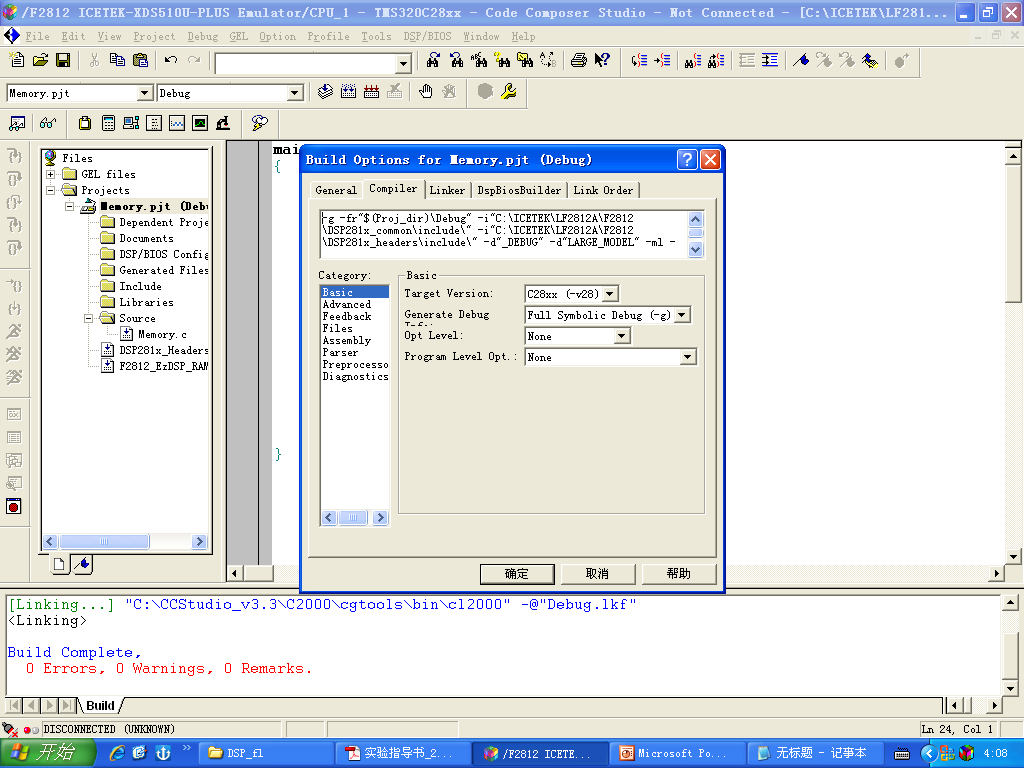Image resolution: width=1024 pixels, height=768 pixels.
Task: Open the GEL menu
Action: coord(238,37)
